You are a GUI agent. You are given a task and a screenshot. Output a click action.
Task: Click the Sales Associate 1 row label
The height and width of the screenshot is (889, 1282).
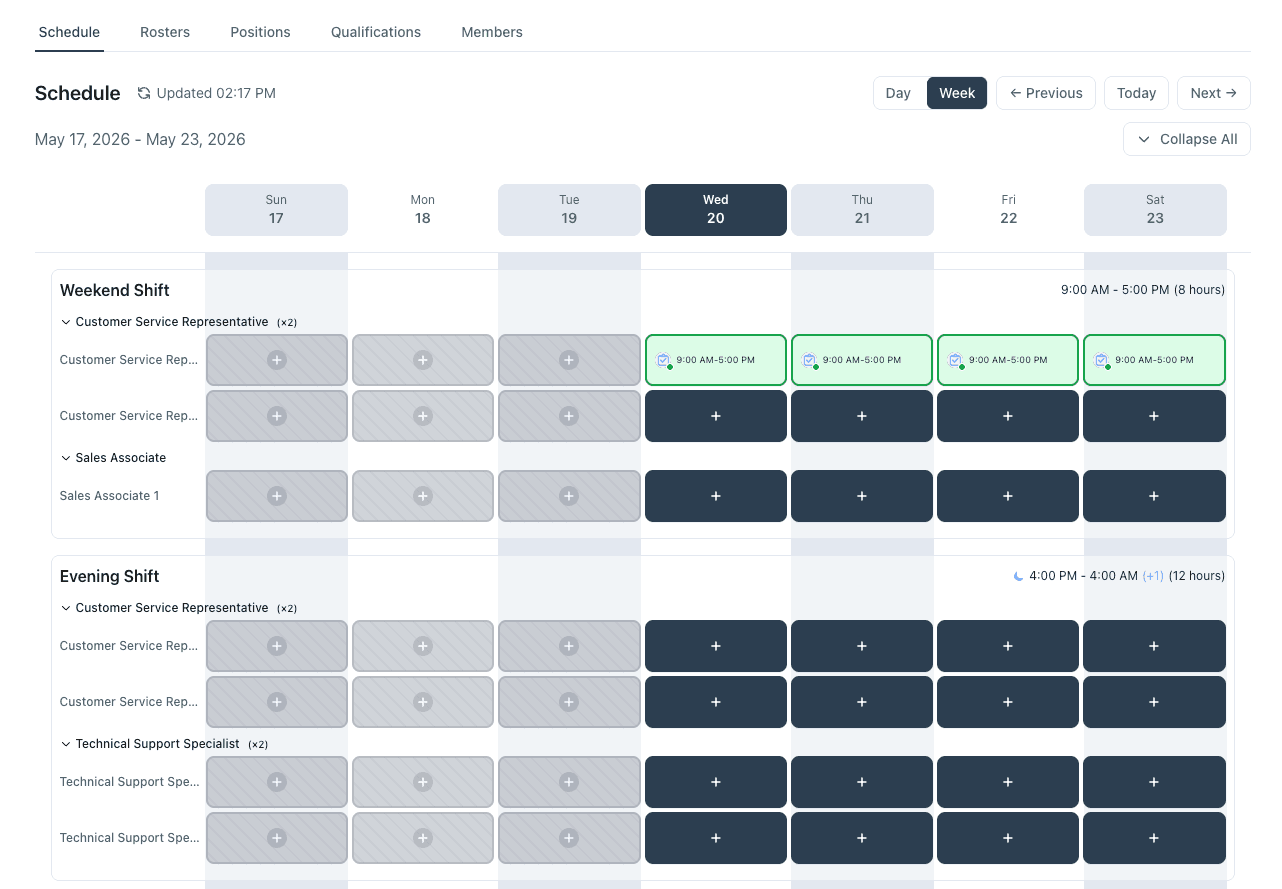pyautogui.click(x=109, y=496)
